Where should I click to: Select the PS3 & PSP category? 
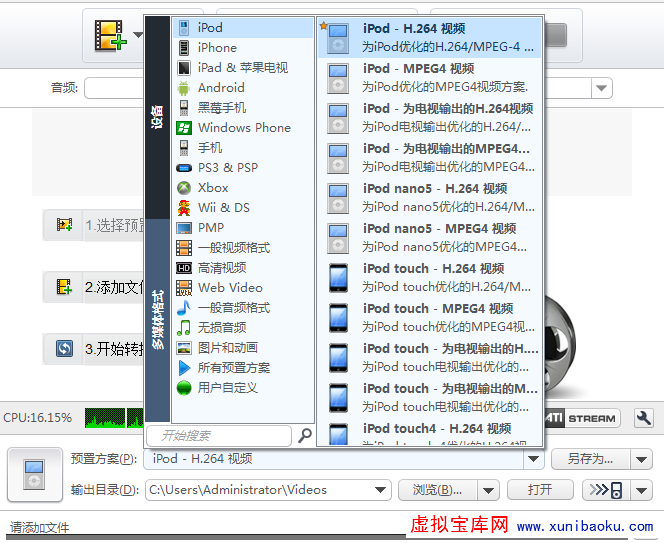click(227, 168)
